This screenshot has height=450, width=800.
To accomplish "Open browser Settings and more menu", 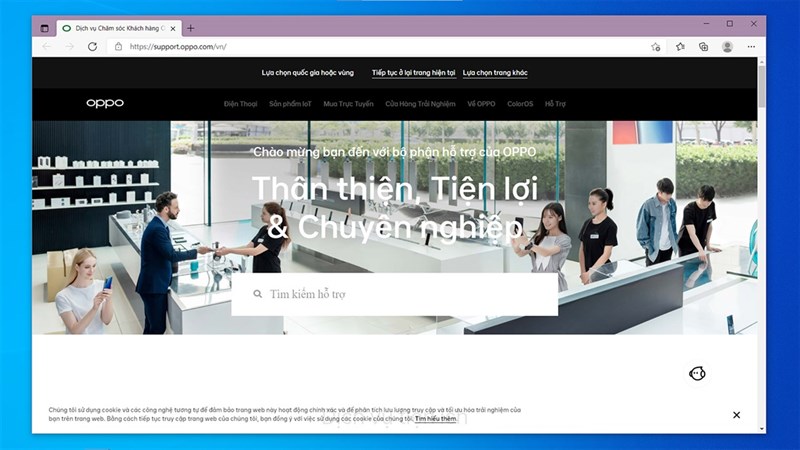I will pyautogui.click(x=751, y=47).
